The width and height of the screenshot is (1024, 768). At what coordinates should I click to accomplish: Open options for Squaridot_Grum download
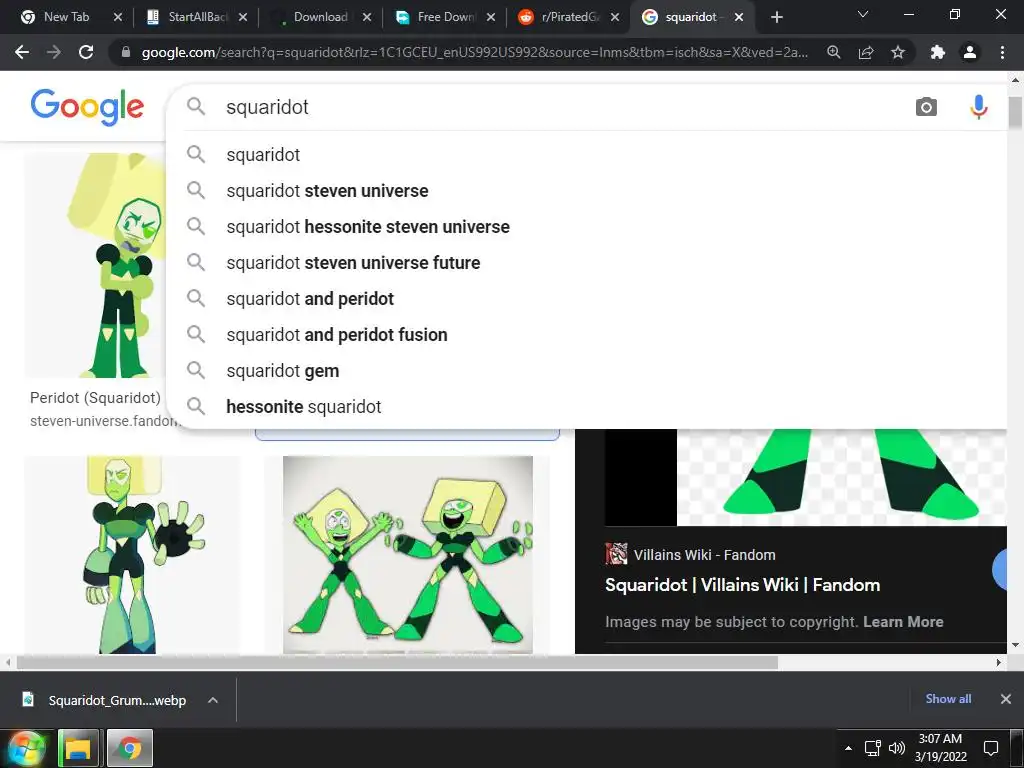pos(212,700)
